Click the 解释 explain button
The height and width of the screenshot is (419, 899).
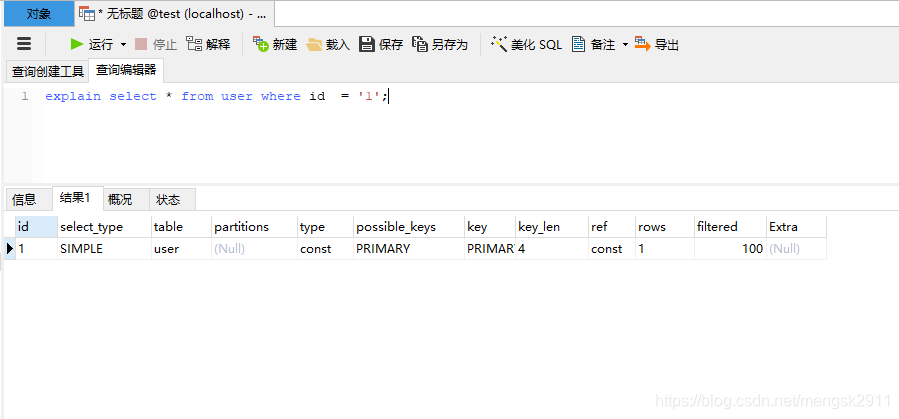point(209,44)
